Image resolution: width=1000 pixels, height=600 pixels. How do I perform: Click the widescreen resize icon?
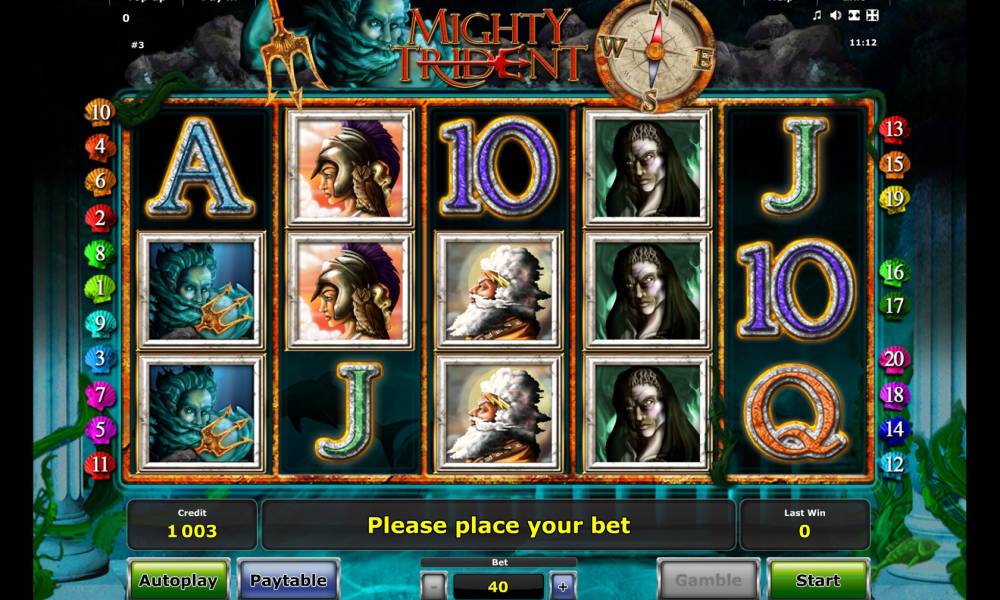pos(853,15)
